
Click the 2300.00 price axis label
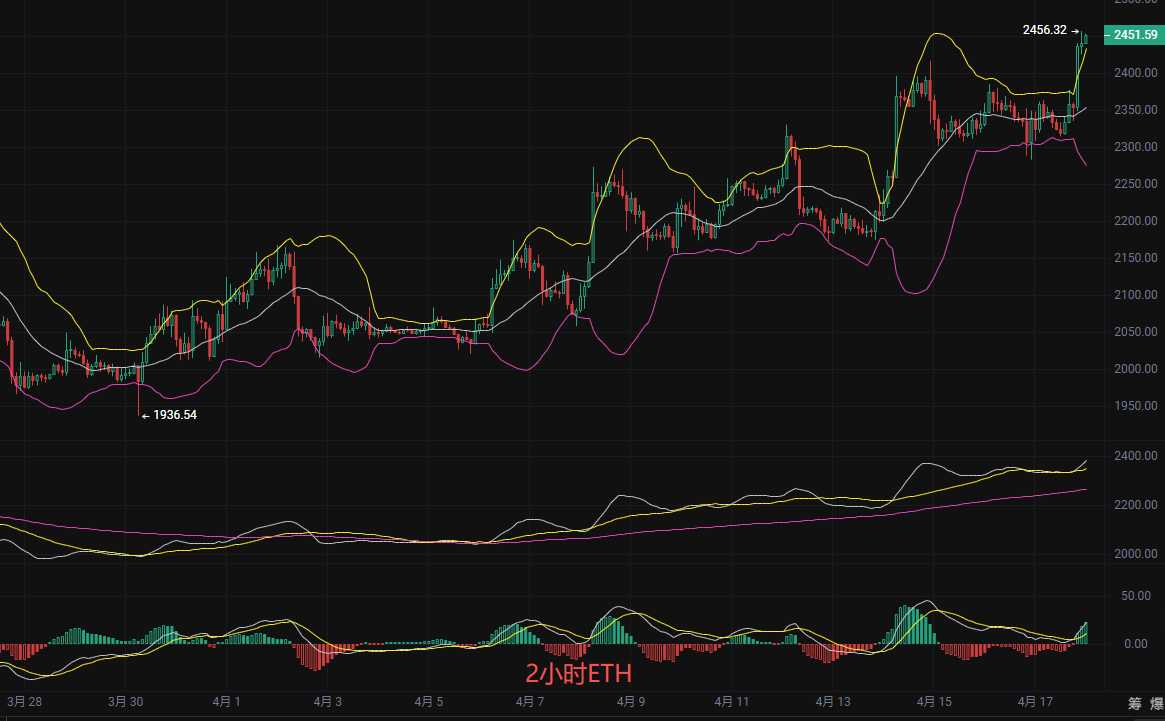point(1137,147)
